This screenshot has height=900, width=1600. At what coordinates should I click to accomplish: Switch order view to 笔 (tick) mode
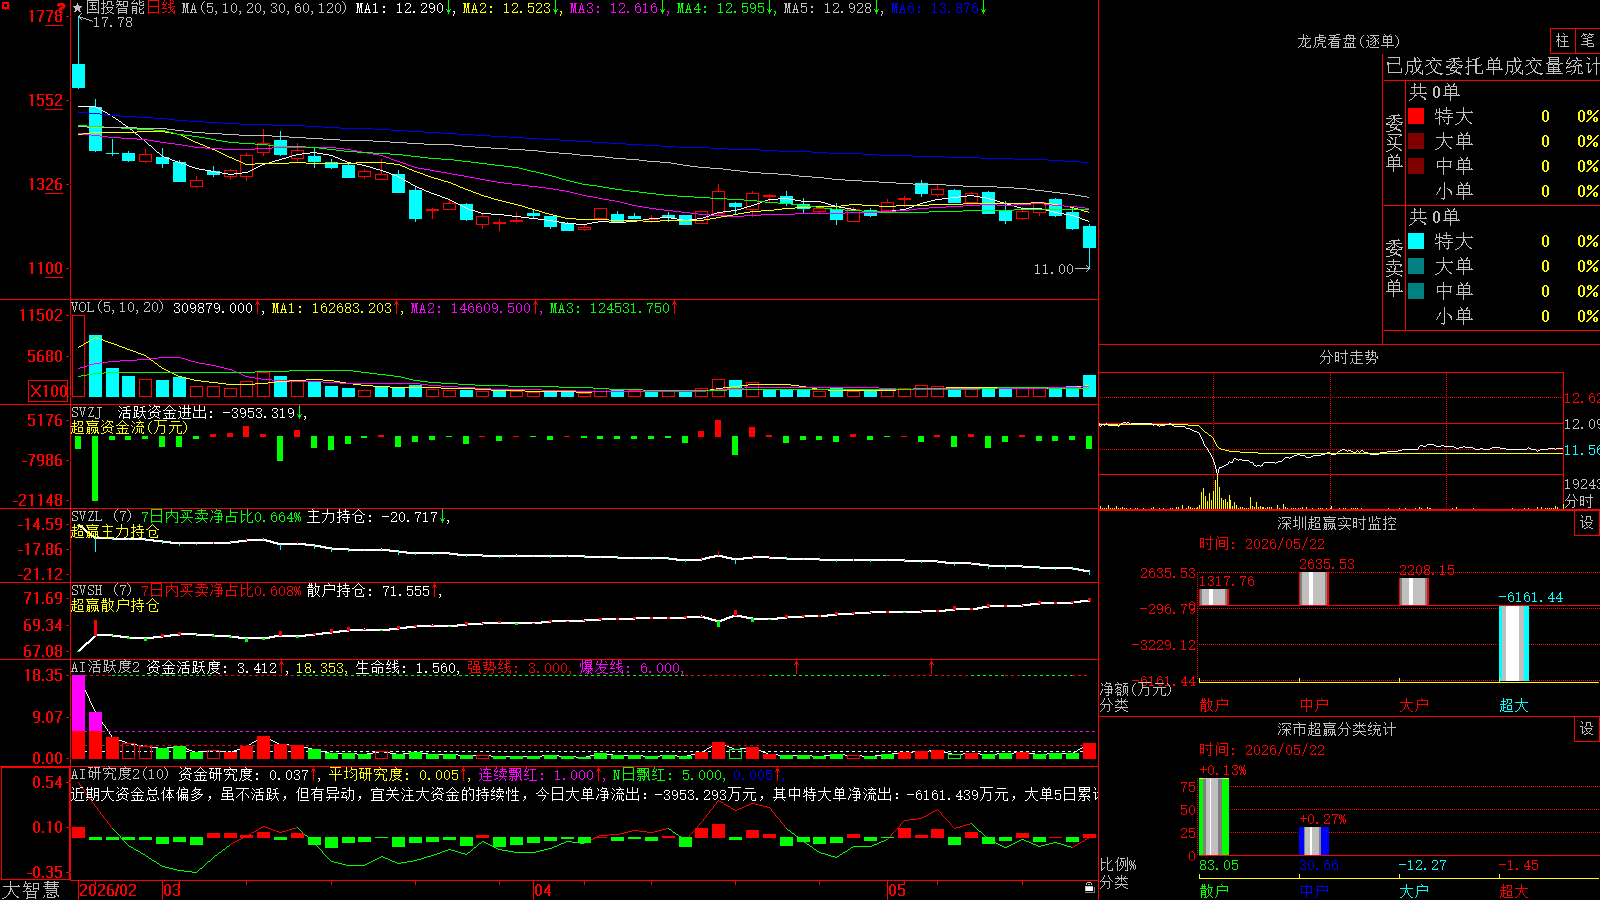point(1587,40)
